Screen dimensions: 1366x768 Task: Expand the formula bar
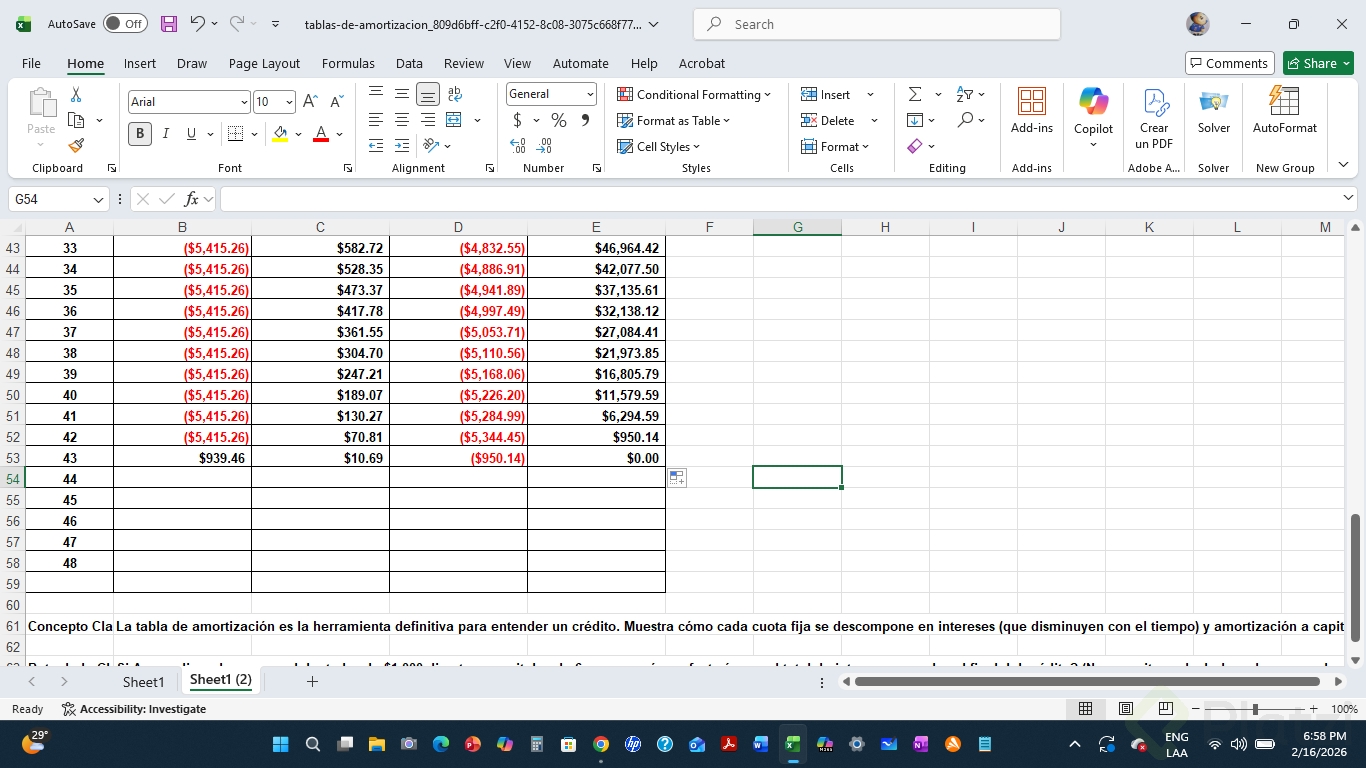1348,198
